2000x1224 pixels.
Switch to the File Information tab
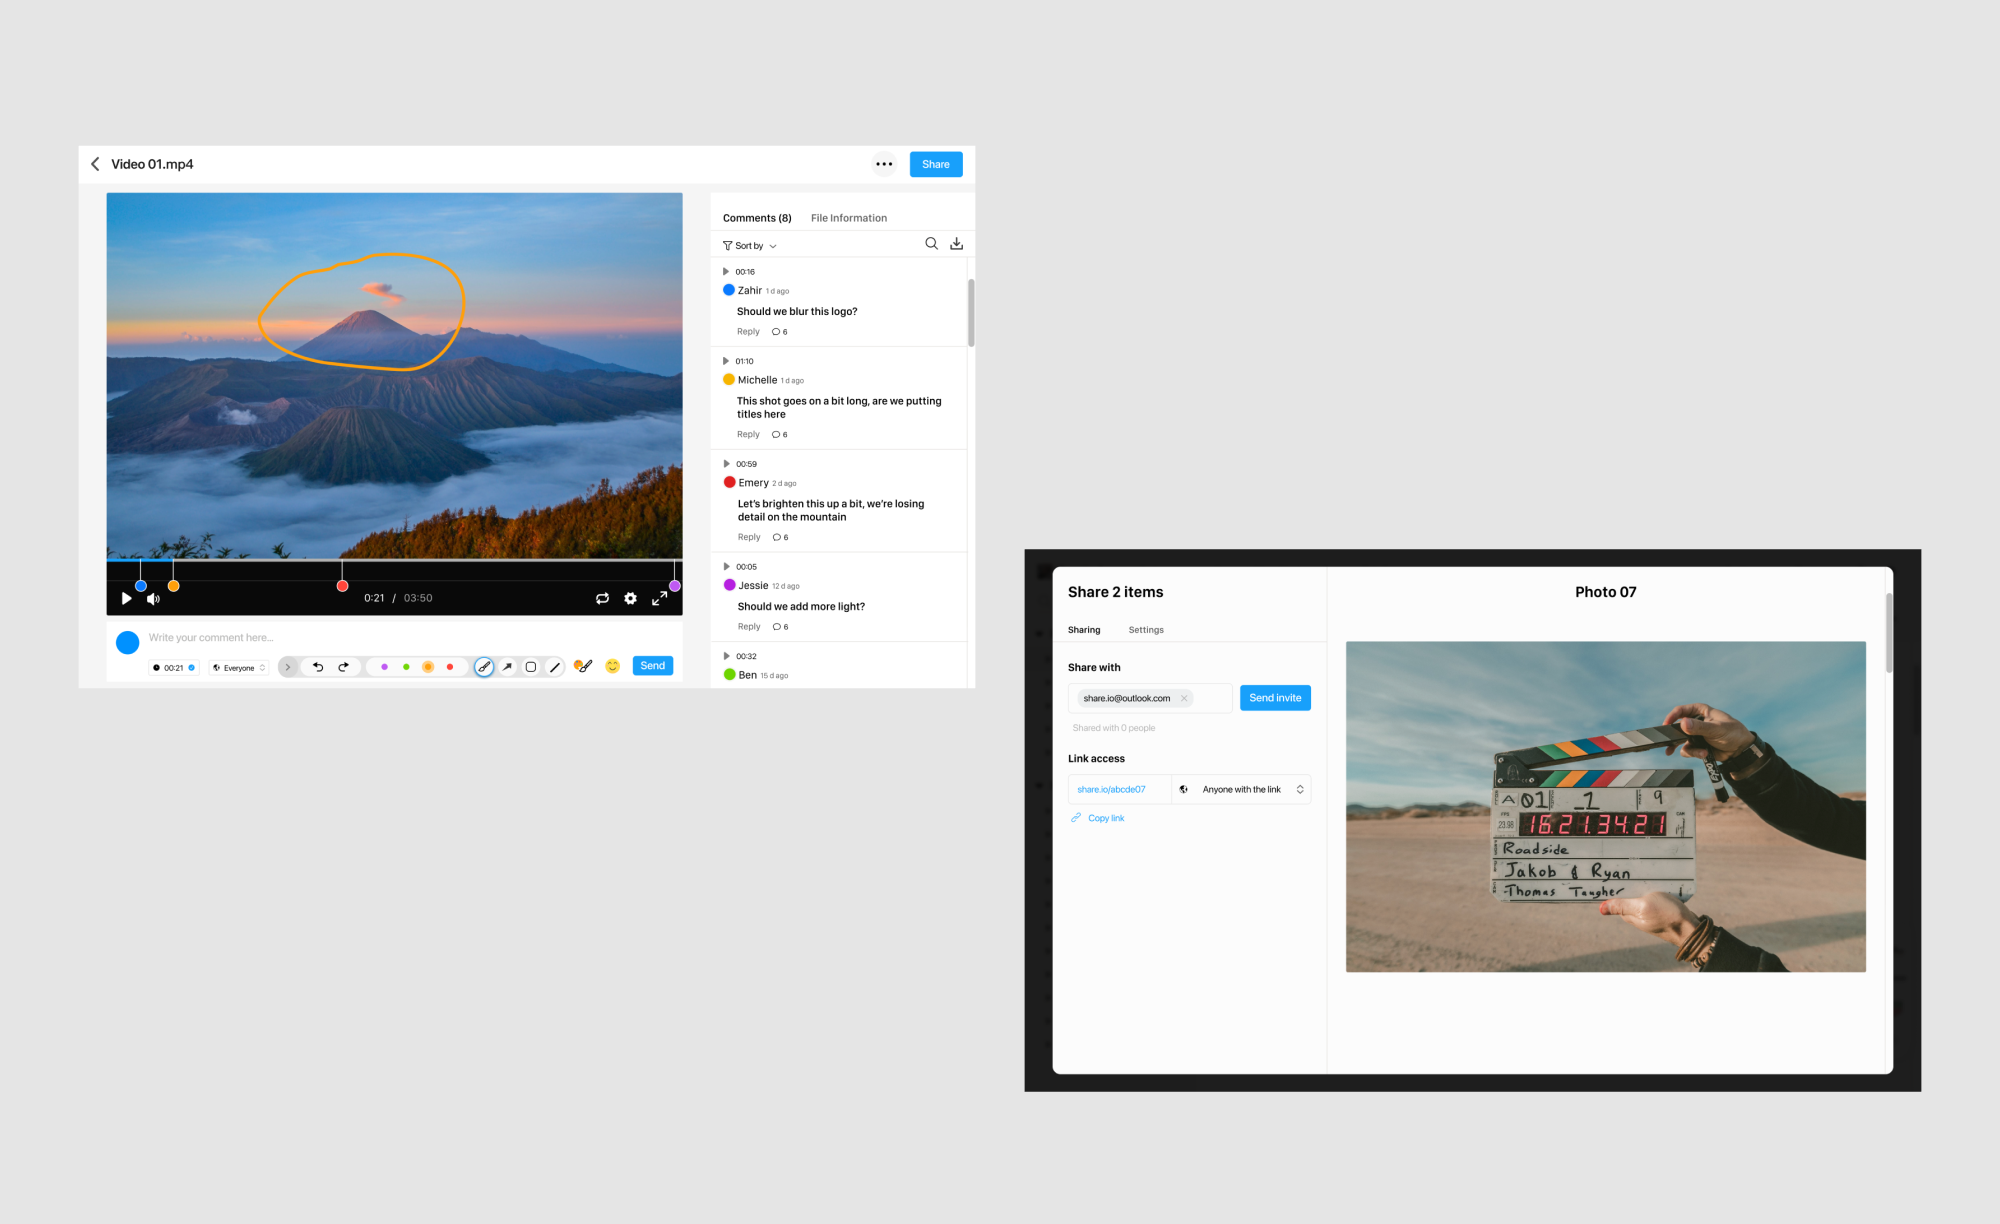848,218
